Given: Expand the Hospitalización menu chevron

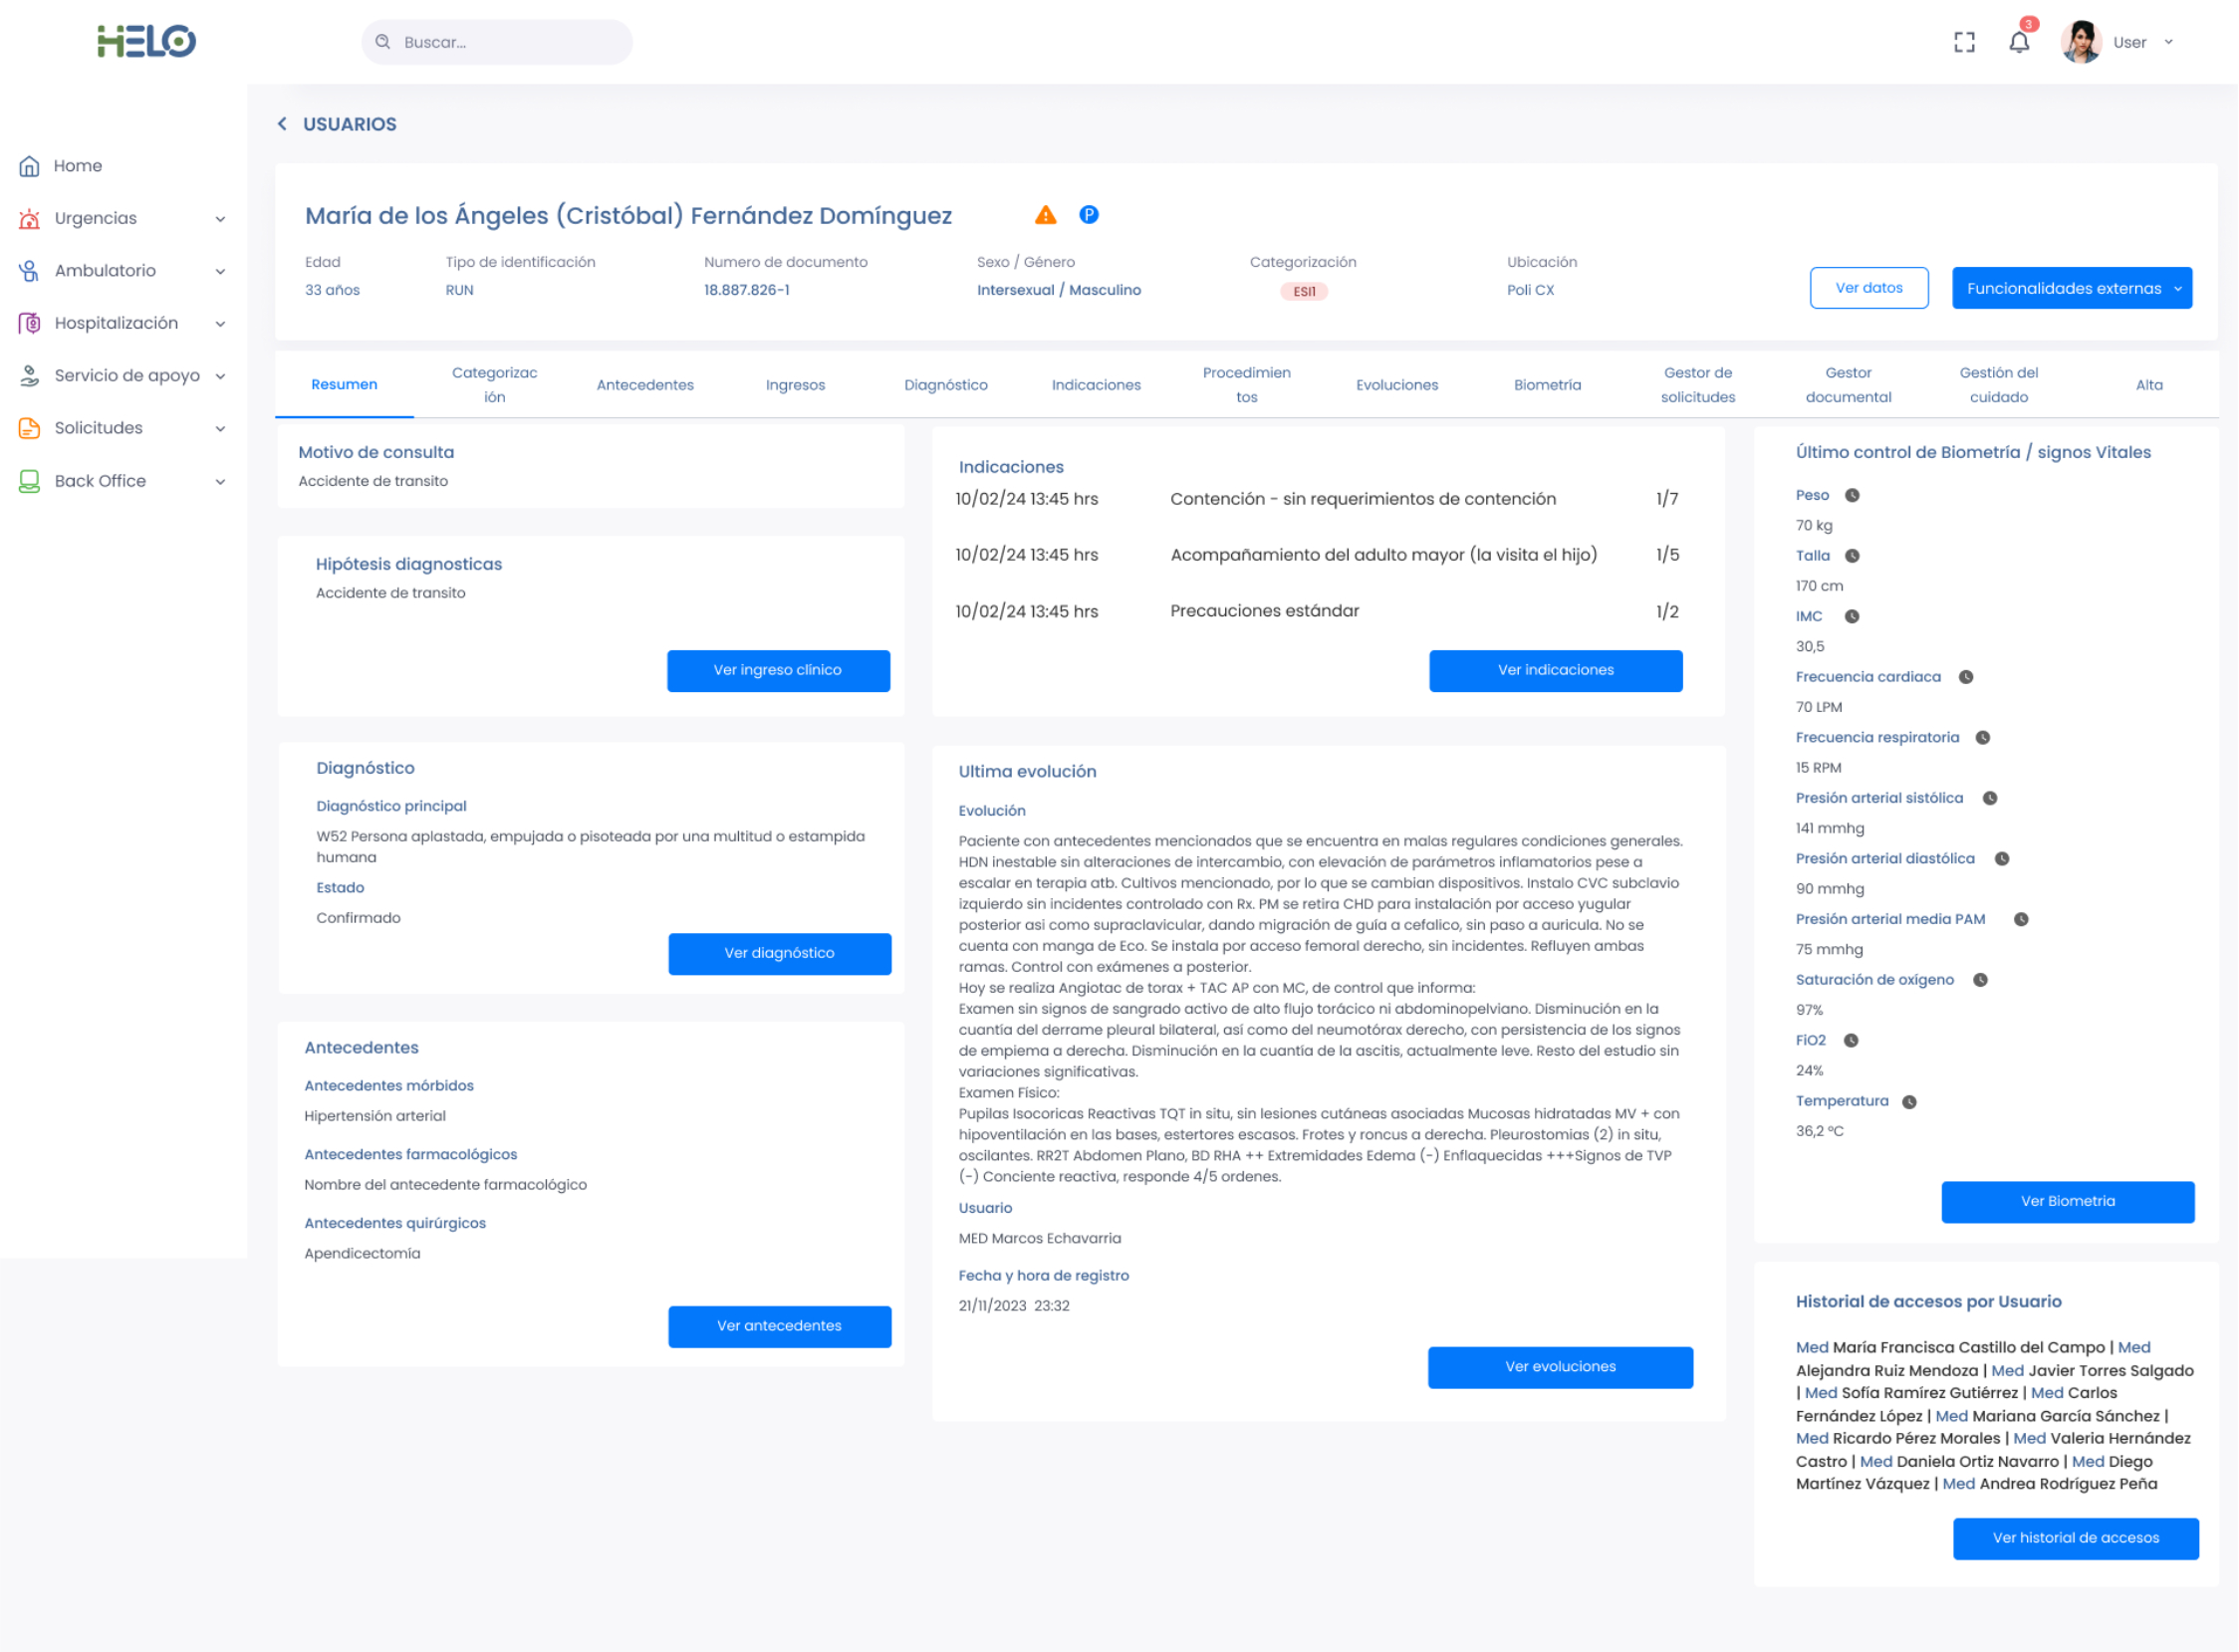Looking at the screenshot, I should (220, 324).
